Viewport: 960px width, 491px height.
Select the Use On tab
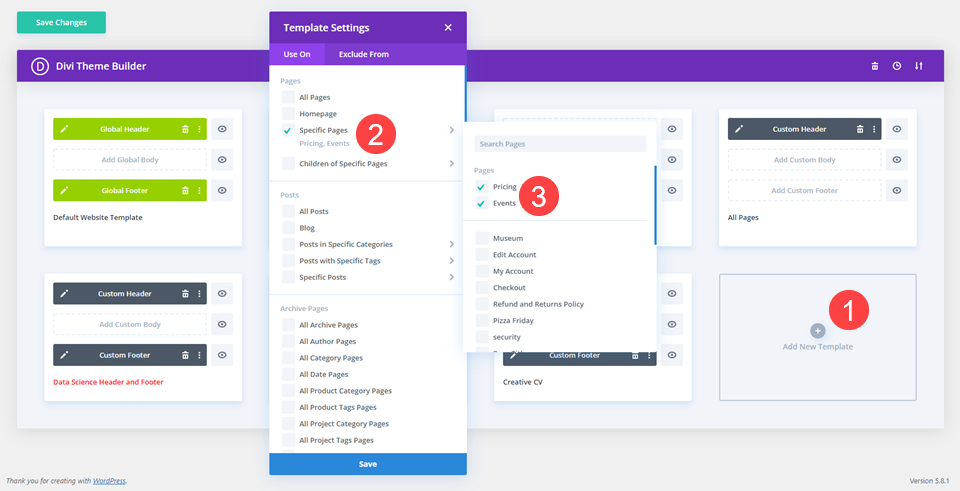click(297, 54)
